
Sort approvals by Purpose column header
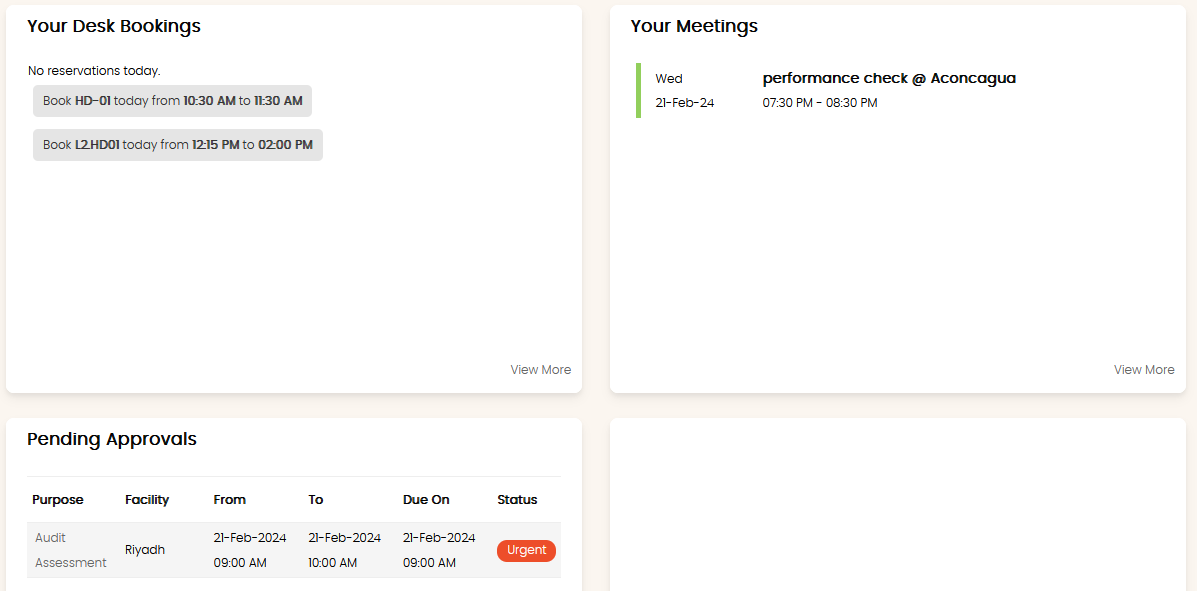pos(58,500)
